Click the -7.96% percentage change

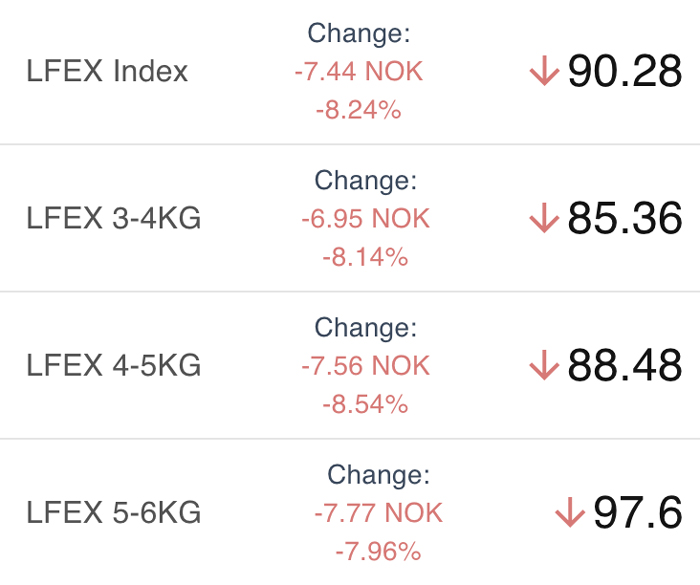pyautogui.click(x=379, y=551)
